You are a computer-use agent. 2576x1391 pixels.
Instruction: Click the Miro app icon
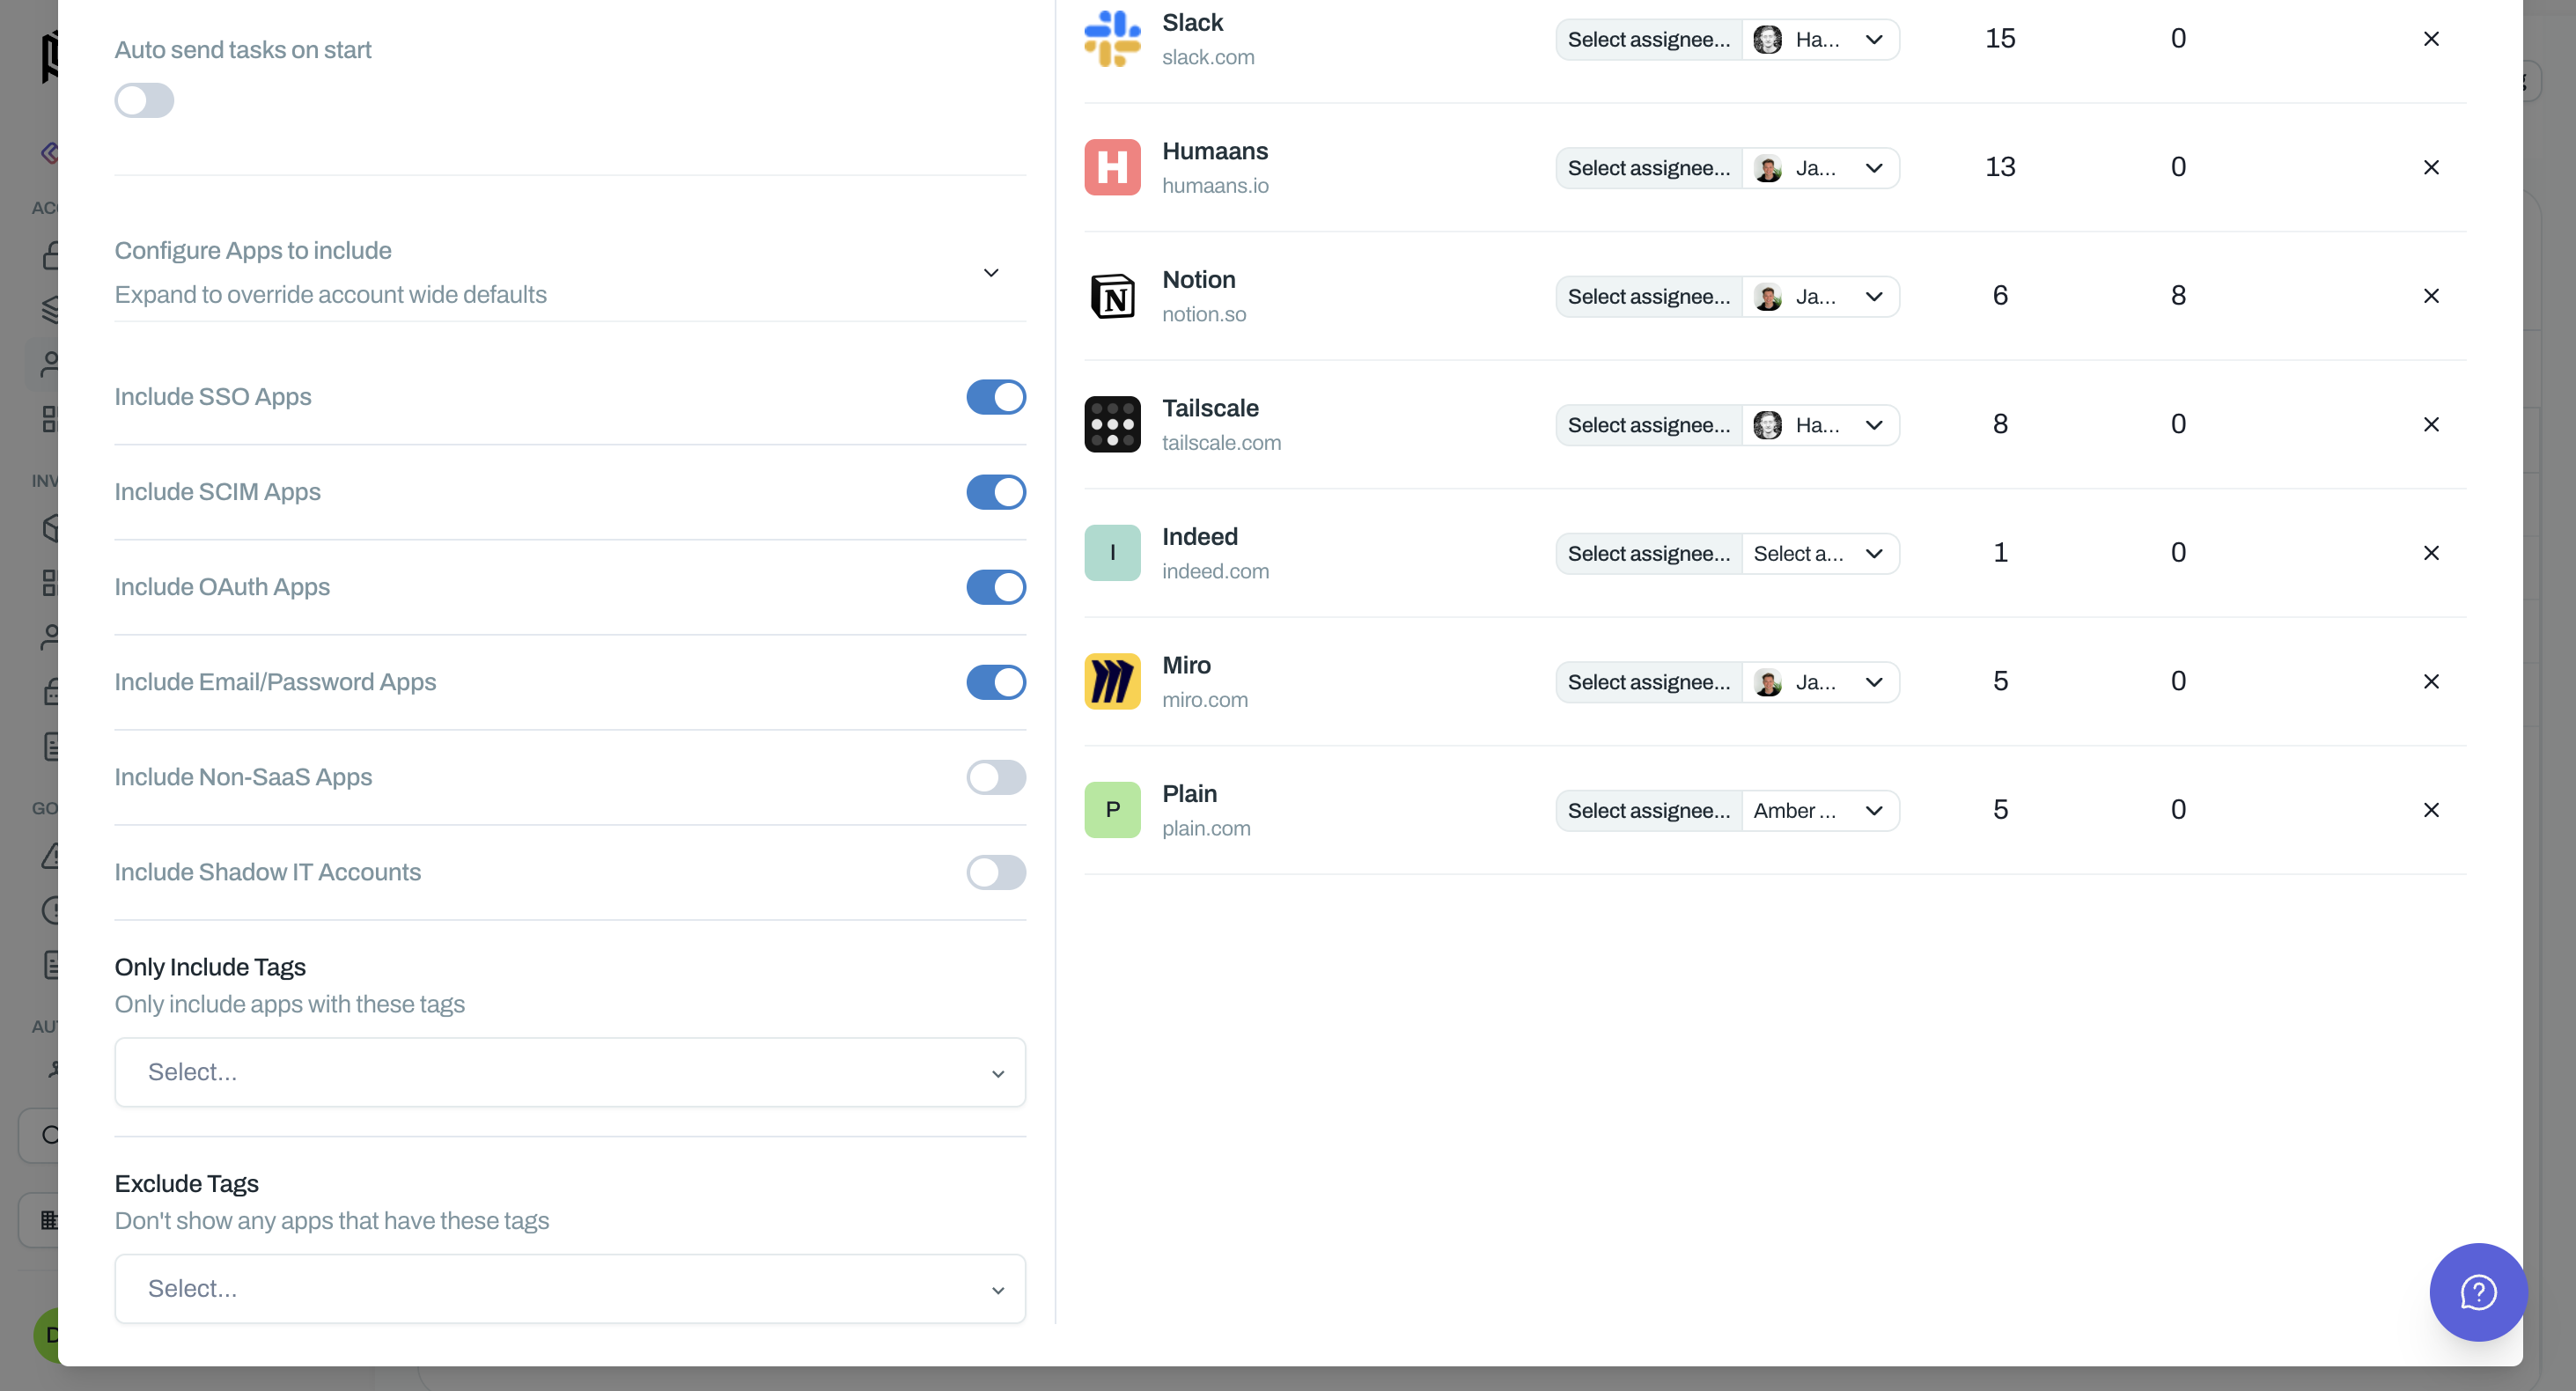[1112, 681]
